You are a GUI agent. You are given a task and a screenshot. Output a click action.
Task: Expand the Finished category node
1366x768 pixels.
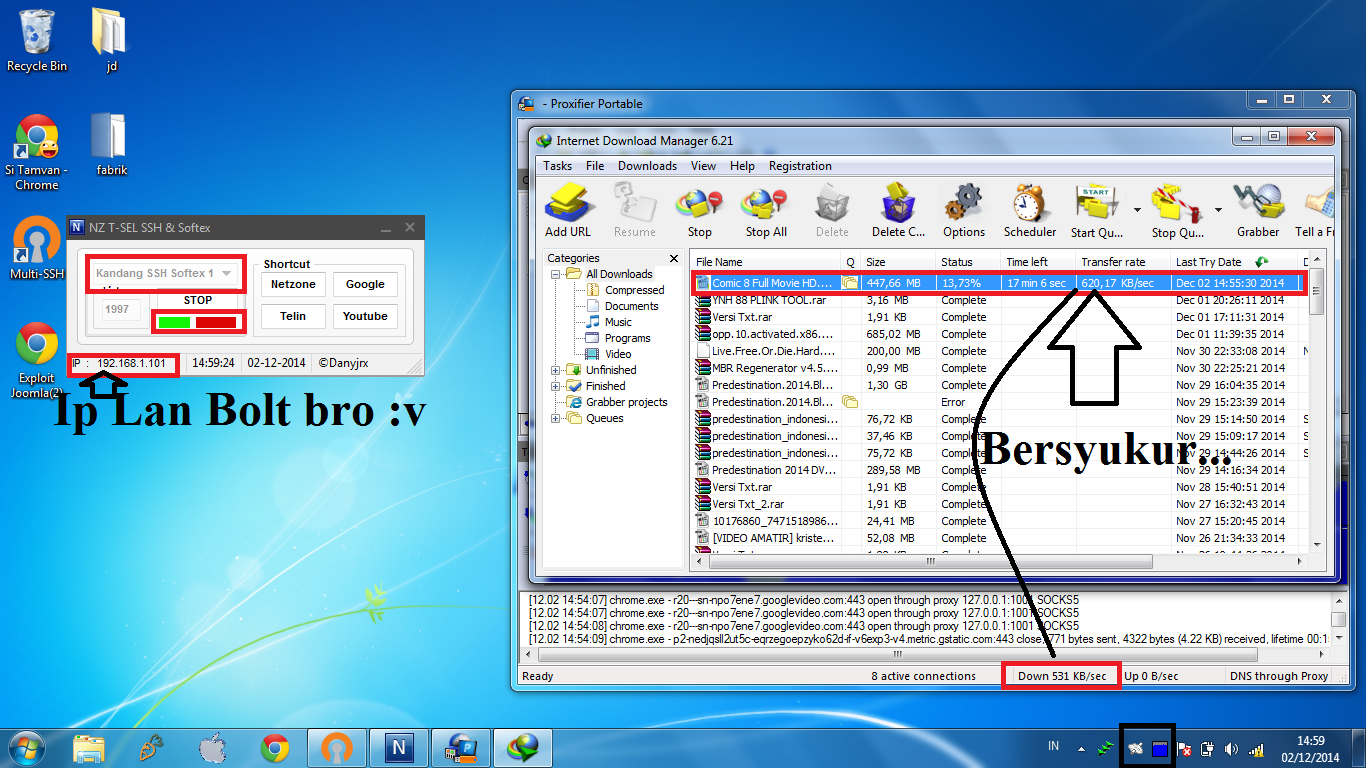556,386
